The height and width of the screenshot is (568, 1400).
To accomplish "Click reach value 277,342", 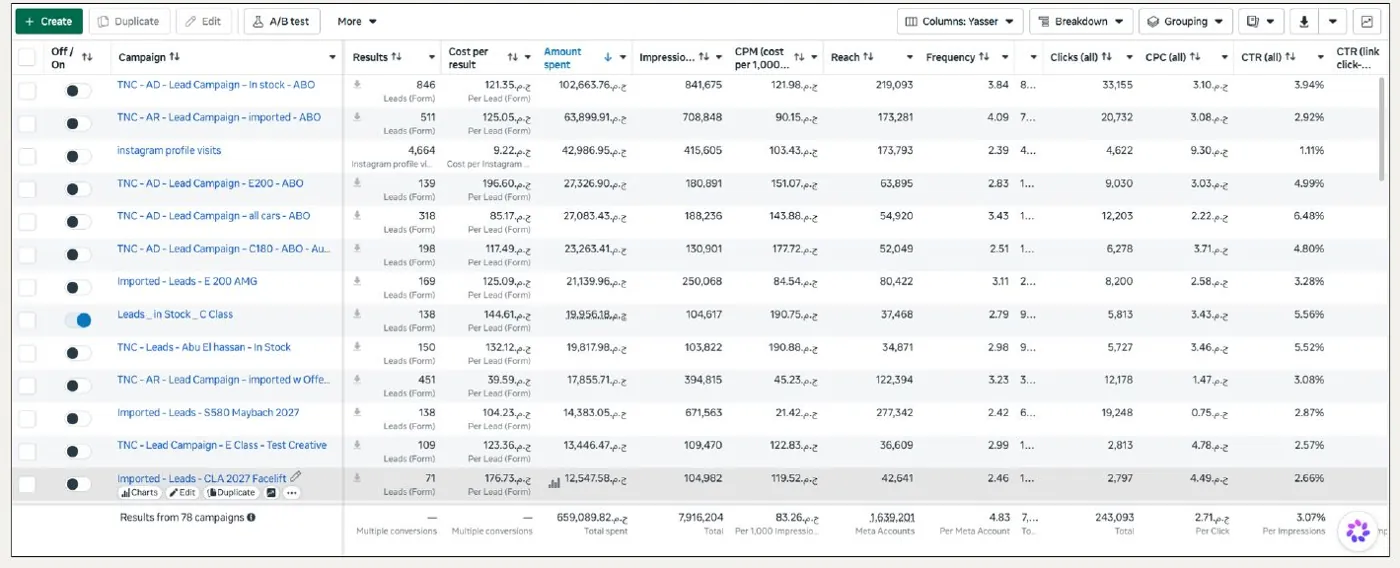I will [893, 412].
